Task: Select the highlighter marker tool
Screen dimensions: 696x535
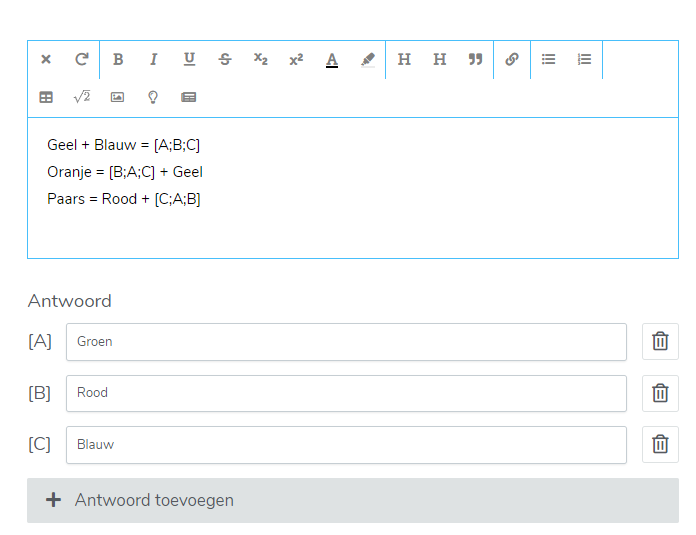Action: tap(368, 59)
